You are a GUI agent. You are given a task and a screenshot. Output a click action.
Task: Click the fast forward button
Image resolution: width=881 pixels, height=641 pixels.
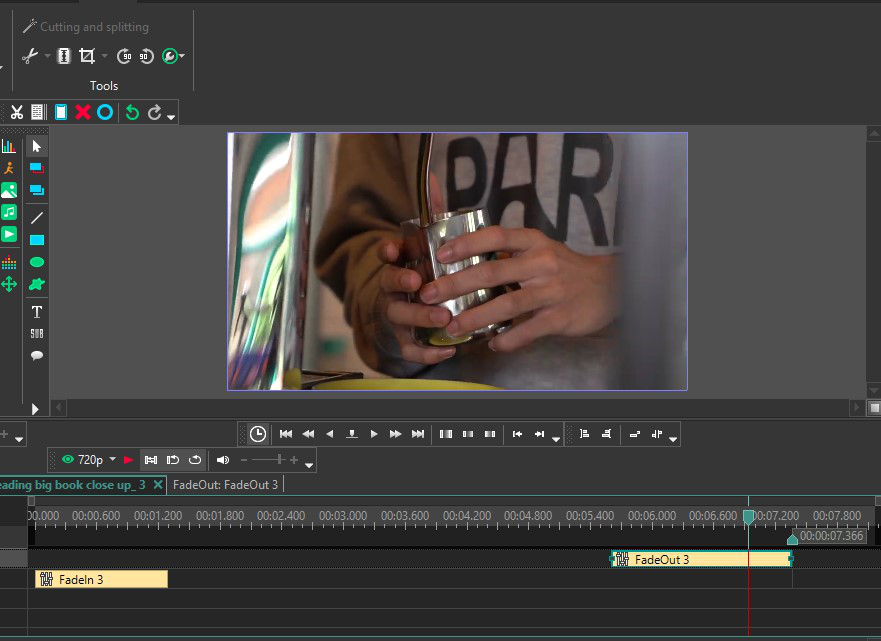[x=396, y=434]
